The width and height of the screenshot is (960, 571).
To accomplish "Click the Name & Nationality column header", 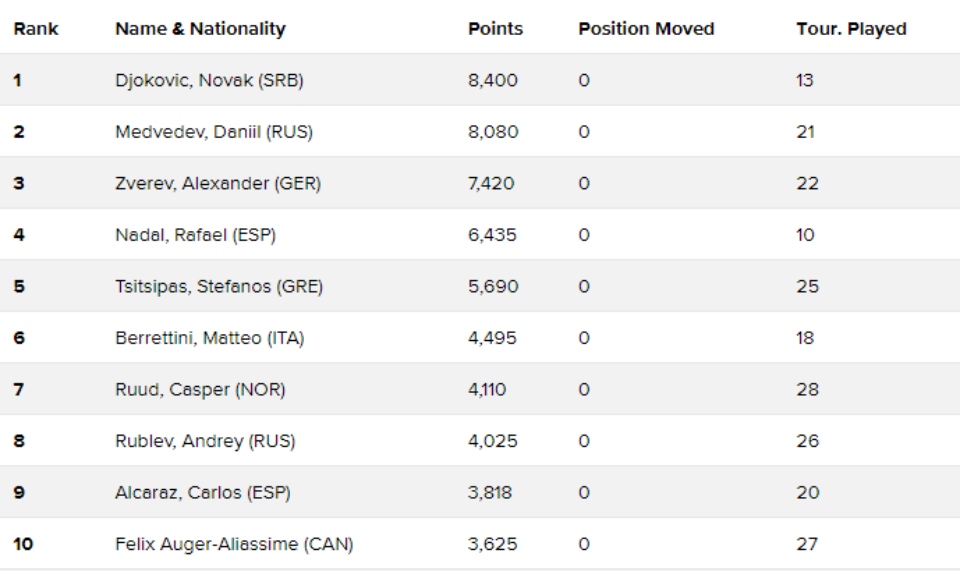I will (x=200, y=29).
